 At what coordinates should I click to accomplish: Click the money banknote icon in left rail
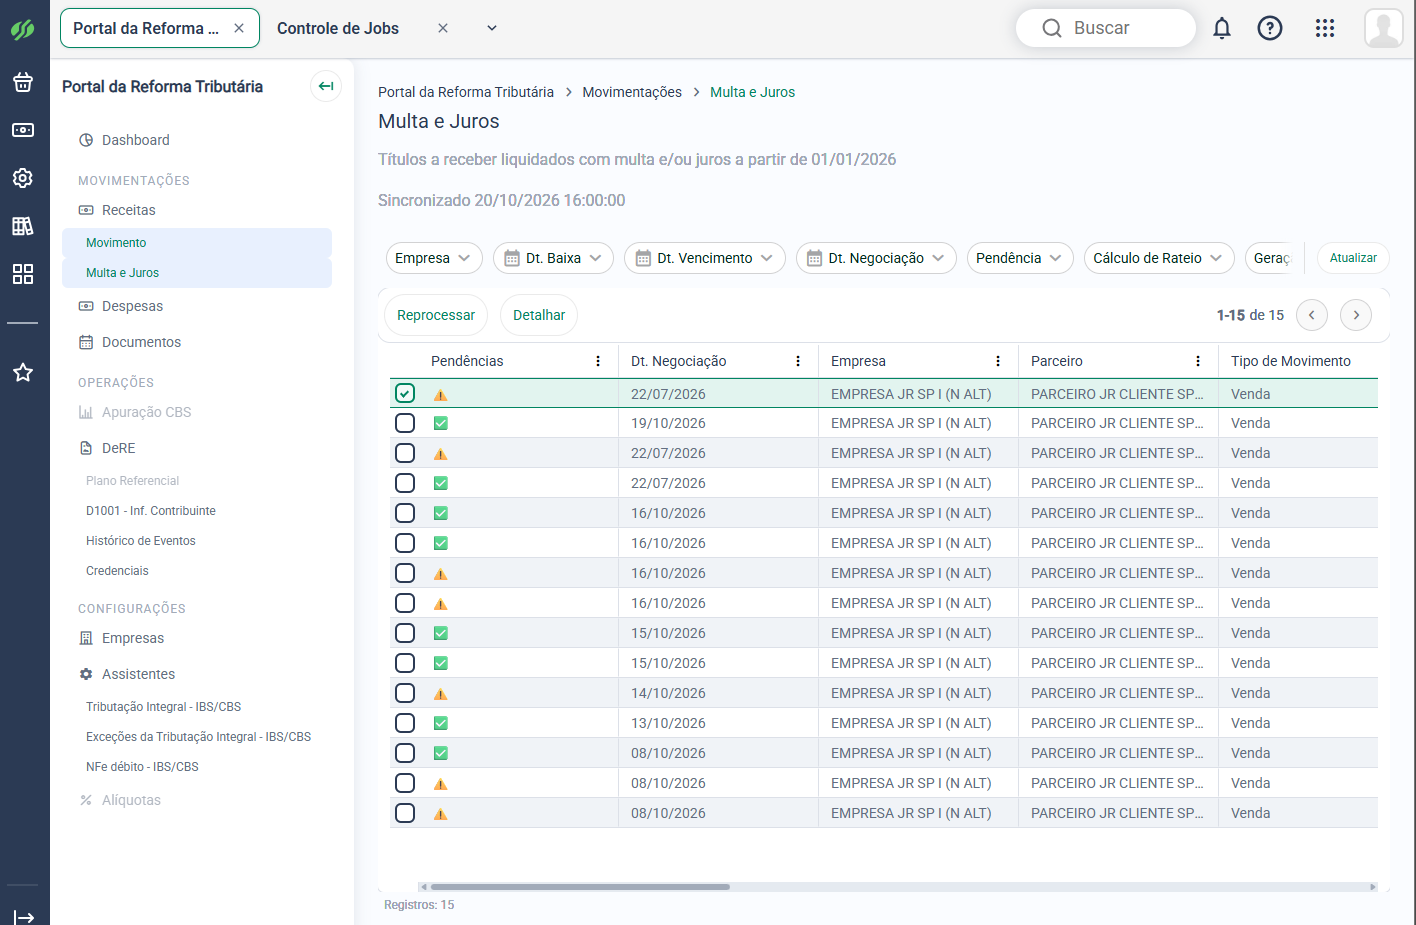click(x=23, y=130)
